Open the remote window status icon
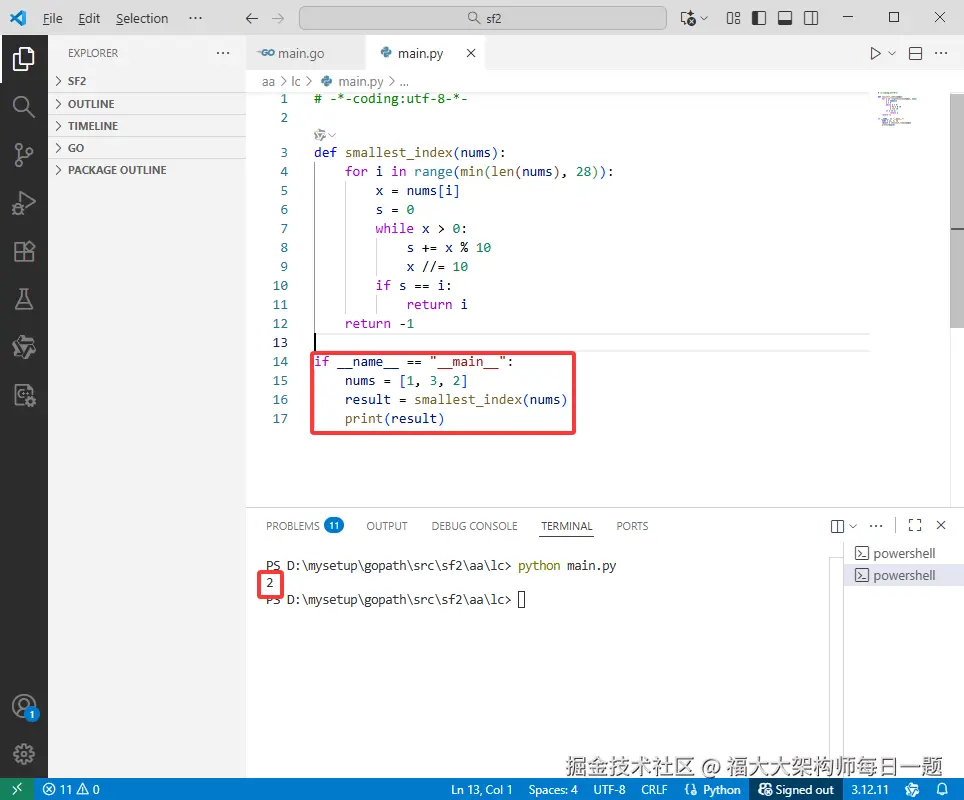 17,789
